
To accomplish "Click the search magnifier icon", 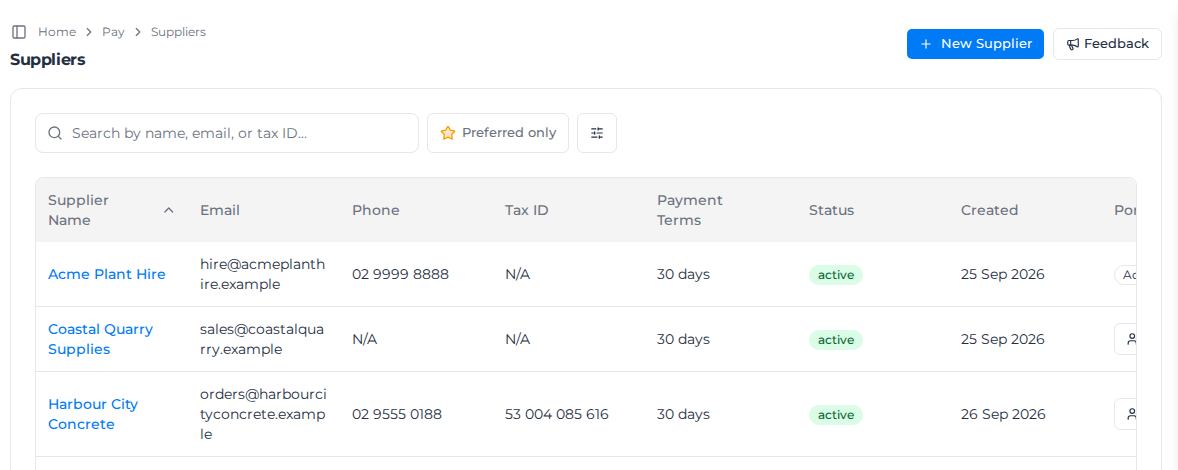I will (55, 133).
